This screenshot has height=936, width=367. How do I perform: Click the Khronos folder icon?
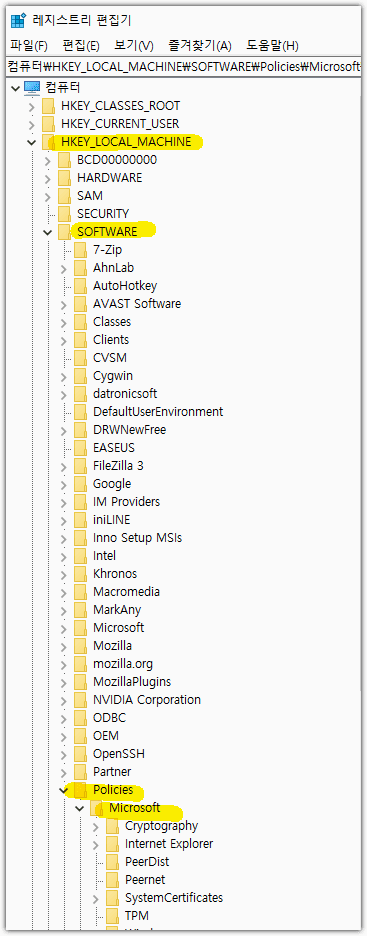point(81,574)
